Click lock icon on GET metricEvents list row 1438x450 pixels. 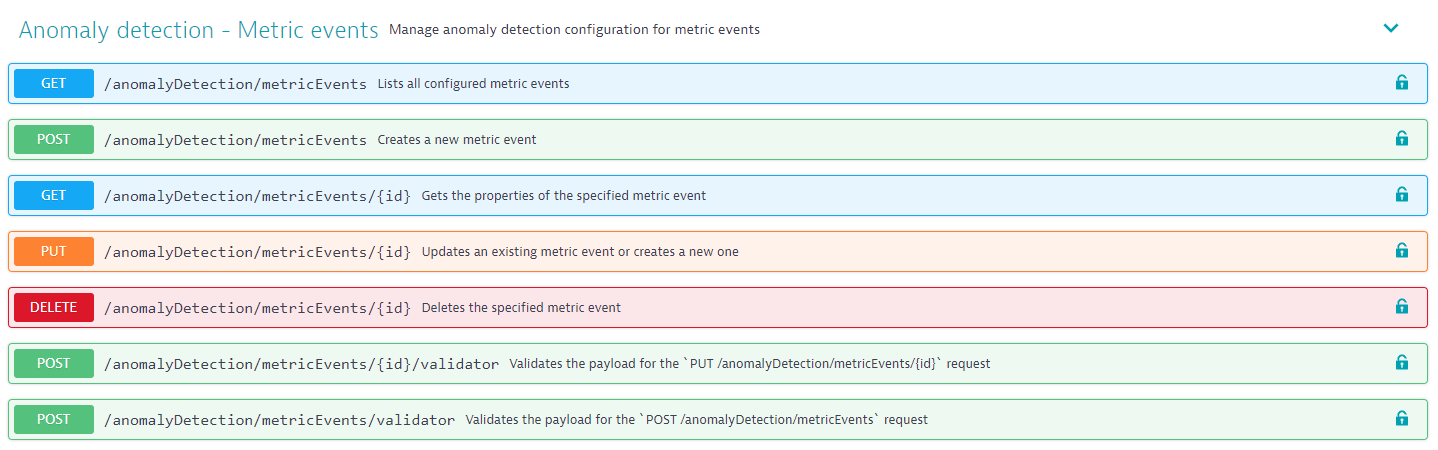click(1402, 83)
